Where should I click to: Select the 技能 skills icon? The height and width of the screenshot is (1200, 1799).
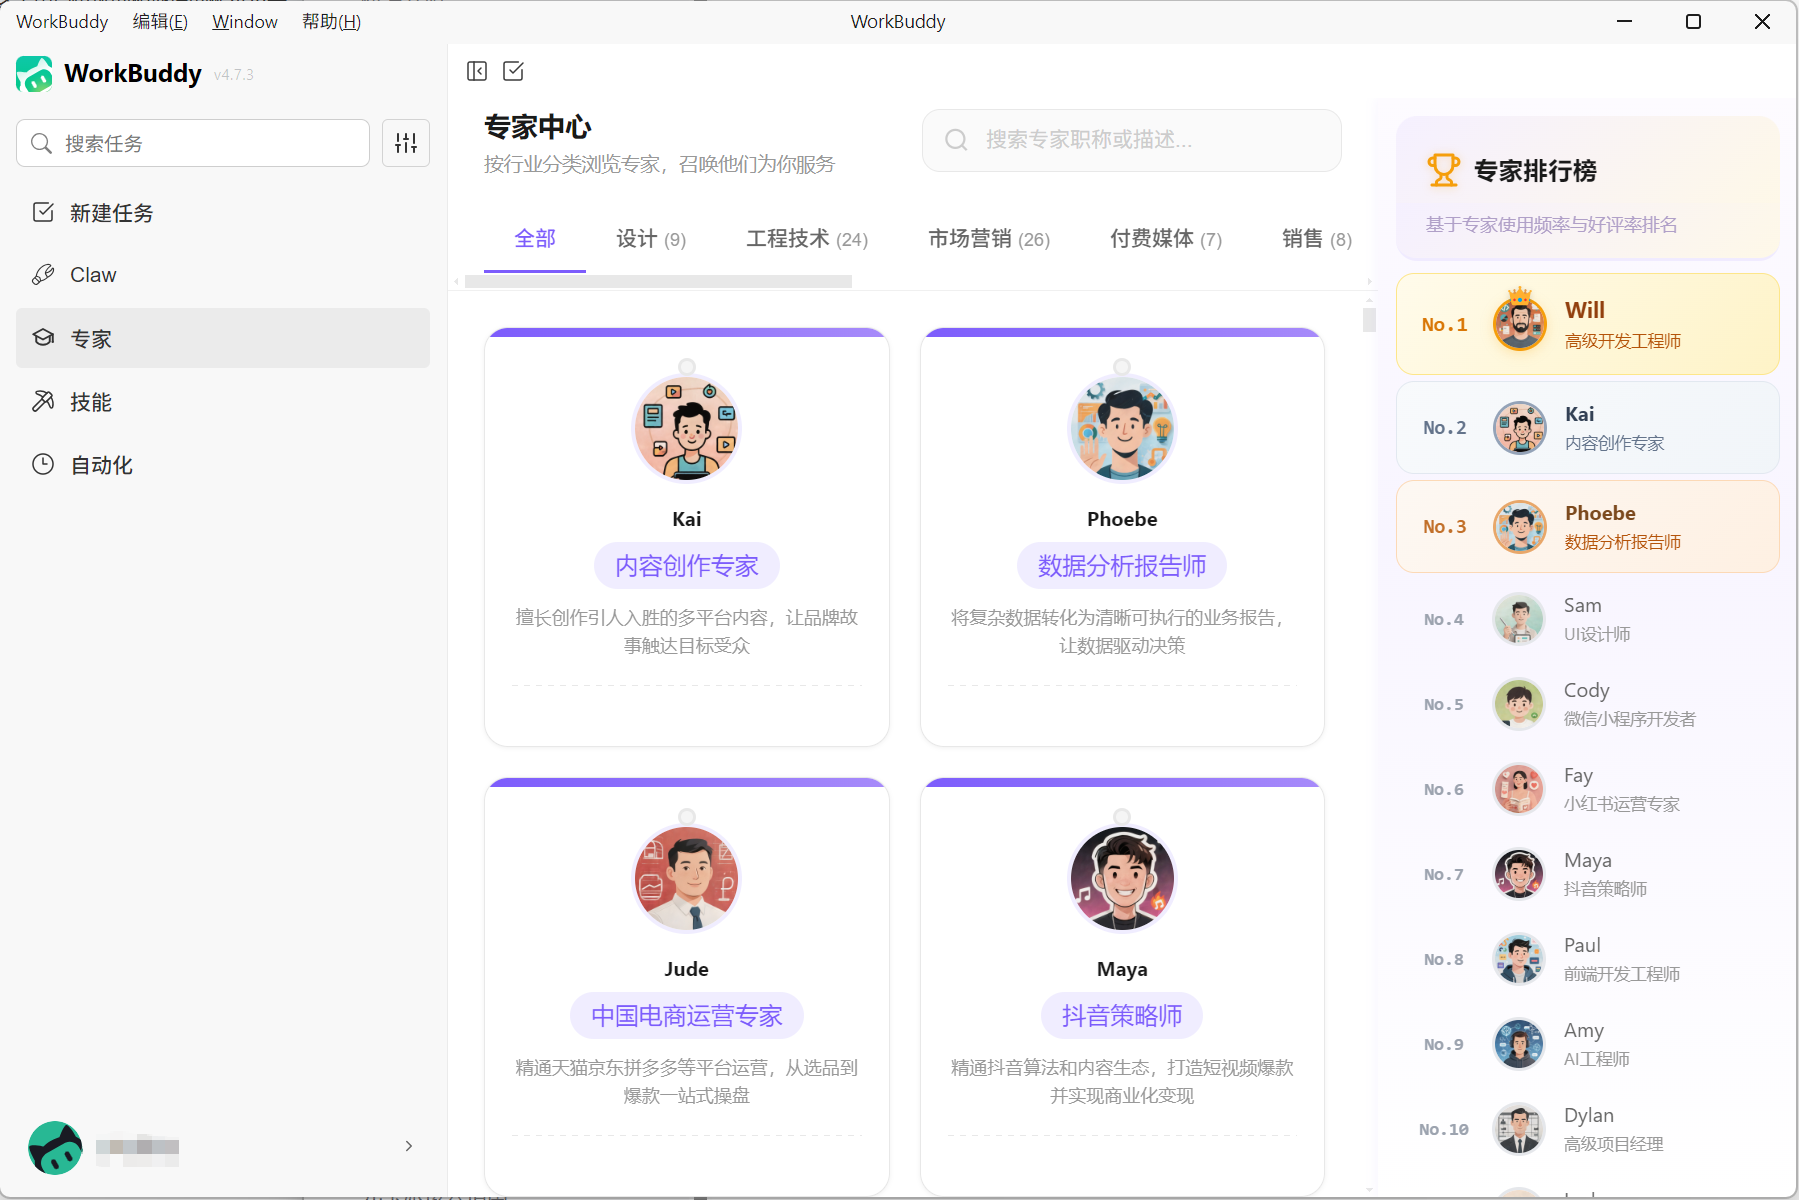click(43, 402)
